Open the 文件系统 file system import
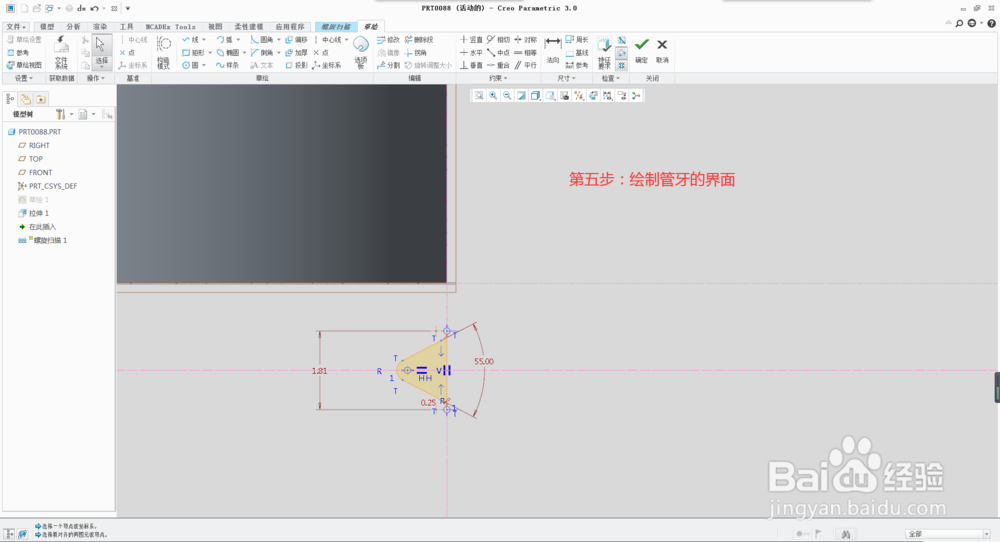1000x542 pixels. pyautogui.click(x=61, y=52)
